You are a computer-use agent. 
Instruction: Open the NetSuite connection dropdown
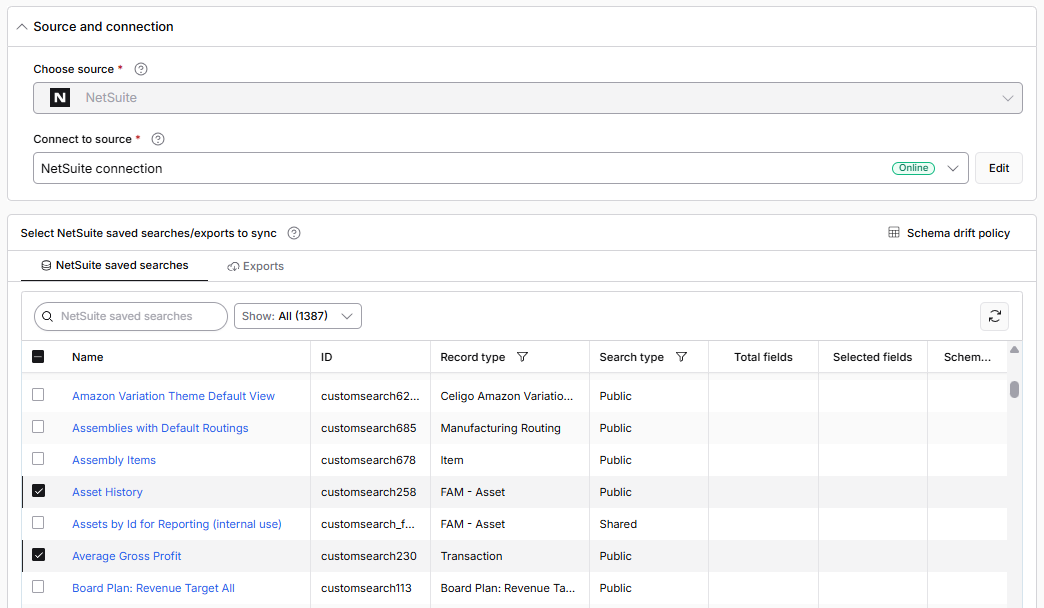pyautogui.click(x=501, y=168)
